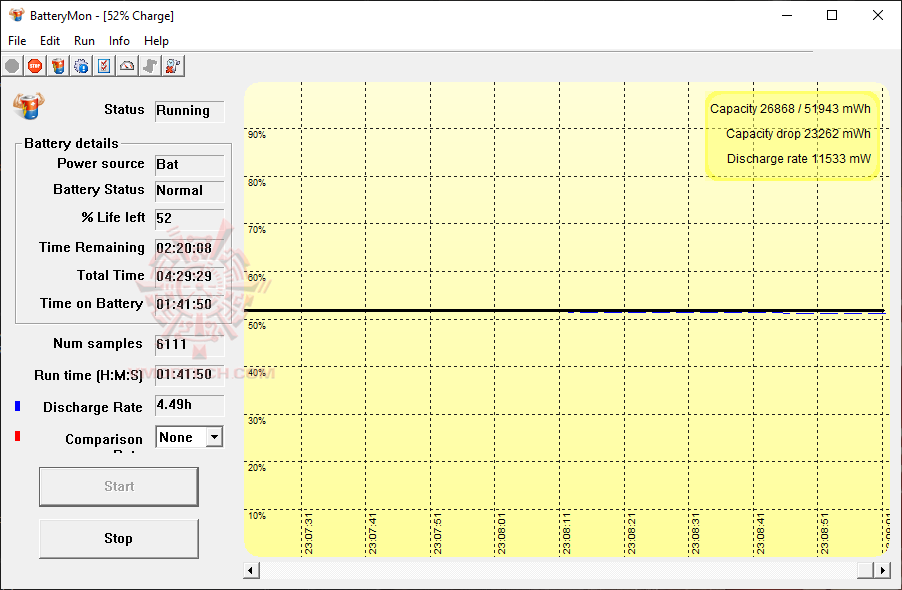
Task: Click the Discharge rate 11533 mW text
Action: 798,159
